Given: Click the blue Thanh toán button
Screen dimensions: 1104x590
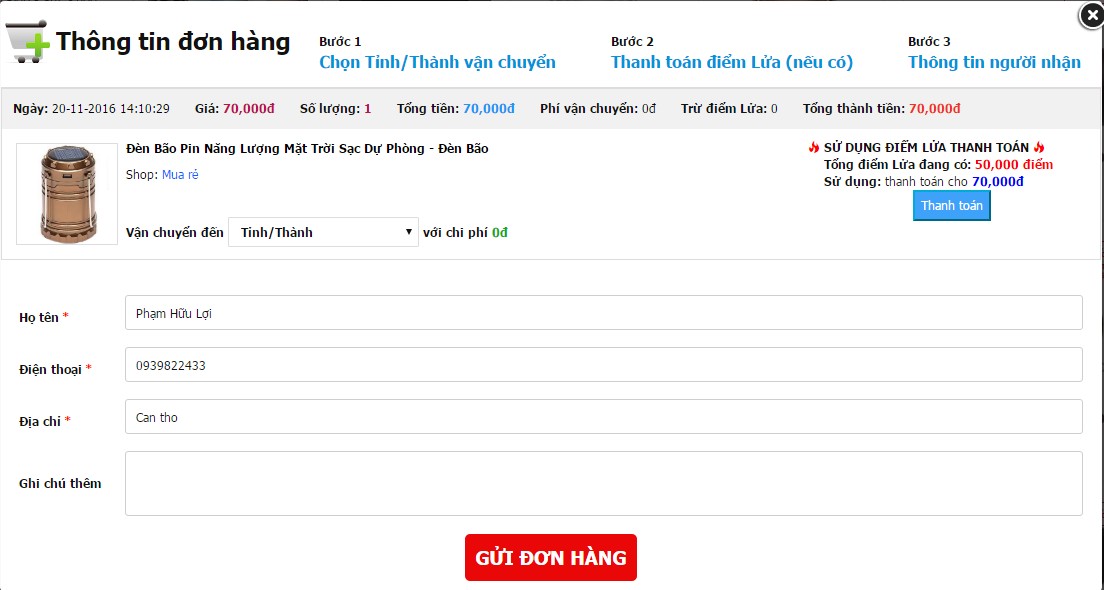Looking at the screenshot, I should pos(952,206).
